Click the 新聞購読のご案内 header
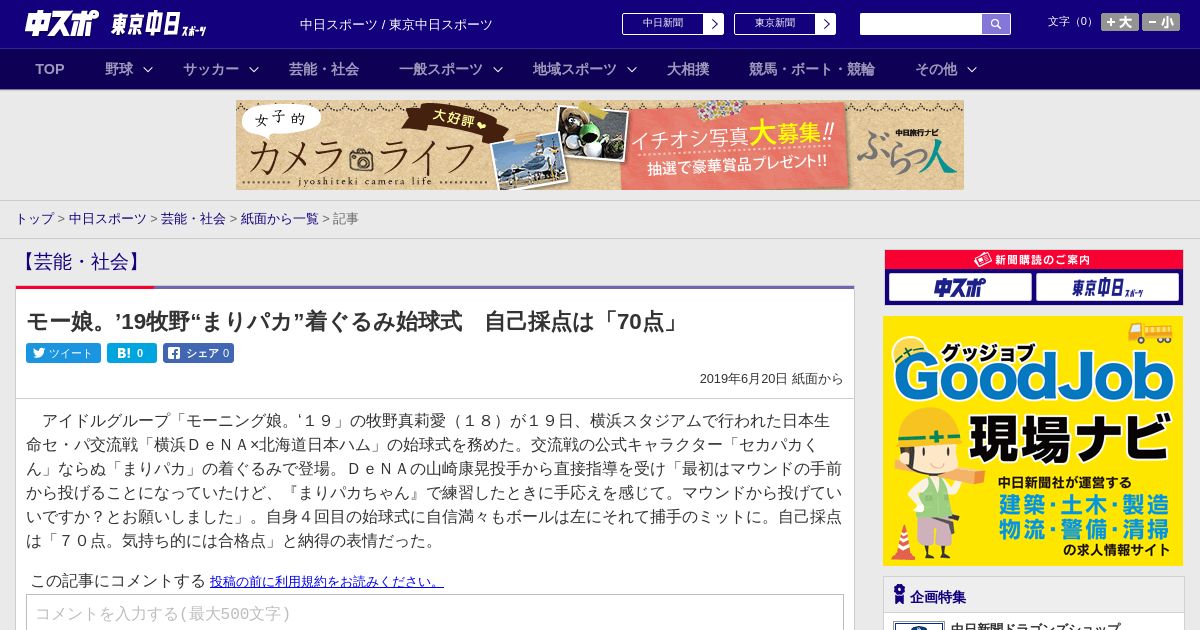The height and width of the screenshot is (630, 1200). pyautogui.click(x=1034, y=259)
